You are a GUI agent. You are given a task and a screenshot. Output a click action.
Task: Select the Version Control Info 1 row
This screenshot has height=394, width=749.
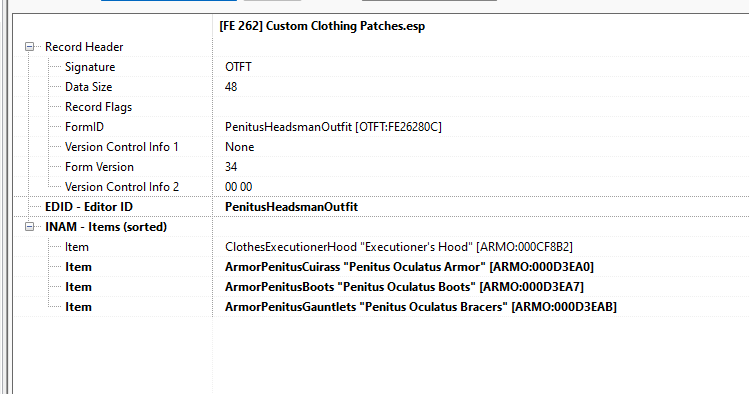[x=122, y=147]
